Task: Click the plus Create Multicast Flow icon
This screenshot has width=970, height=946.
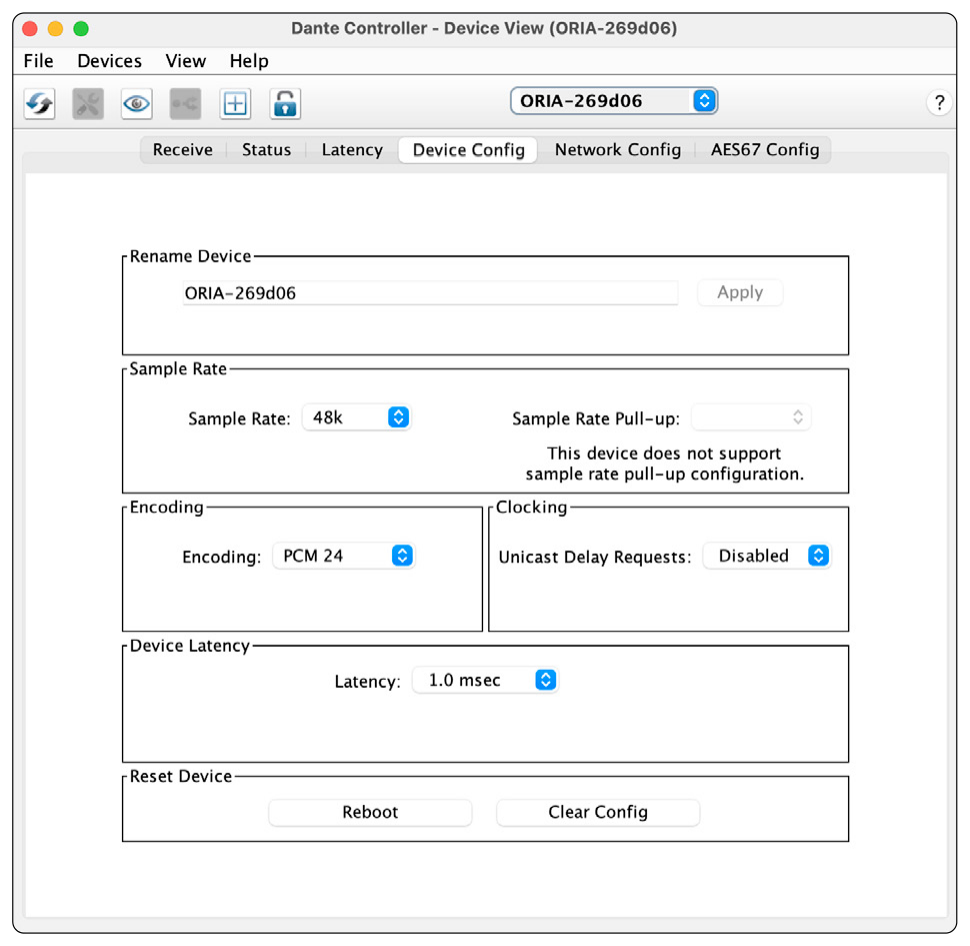Action: pyautogui.click(x=235, y=103)
